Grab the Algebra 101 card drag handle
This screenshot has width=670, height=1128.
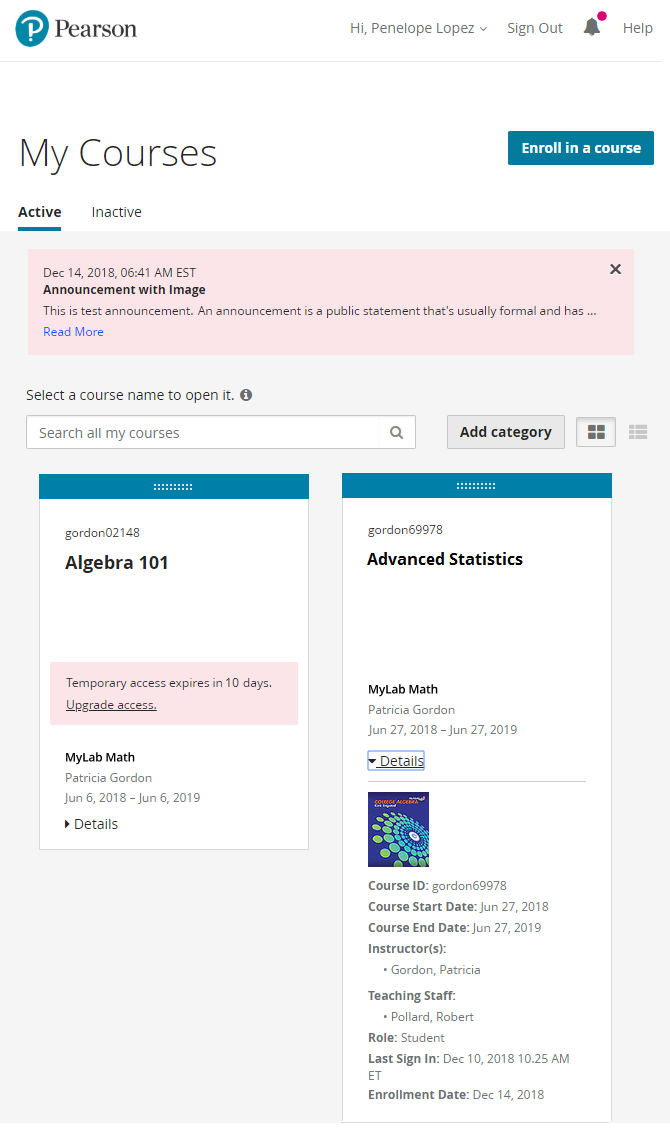pyautogui.click(x=173, y=486)
